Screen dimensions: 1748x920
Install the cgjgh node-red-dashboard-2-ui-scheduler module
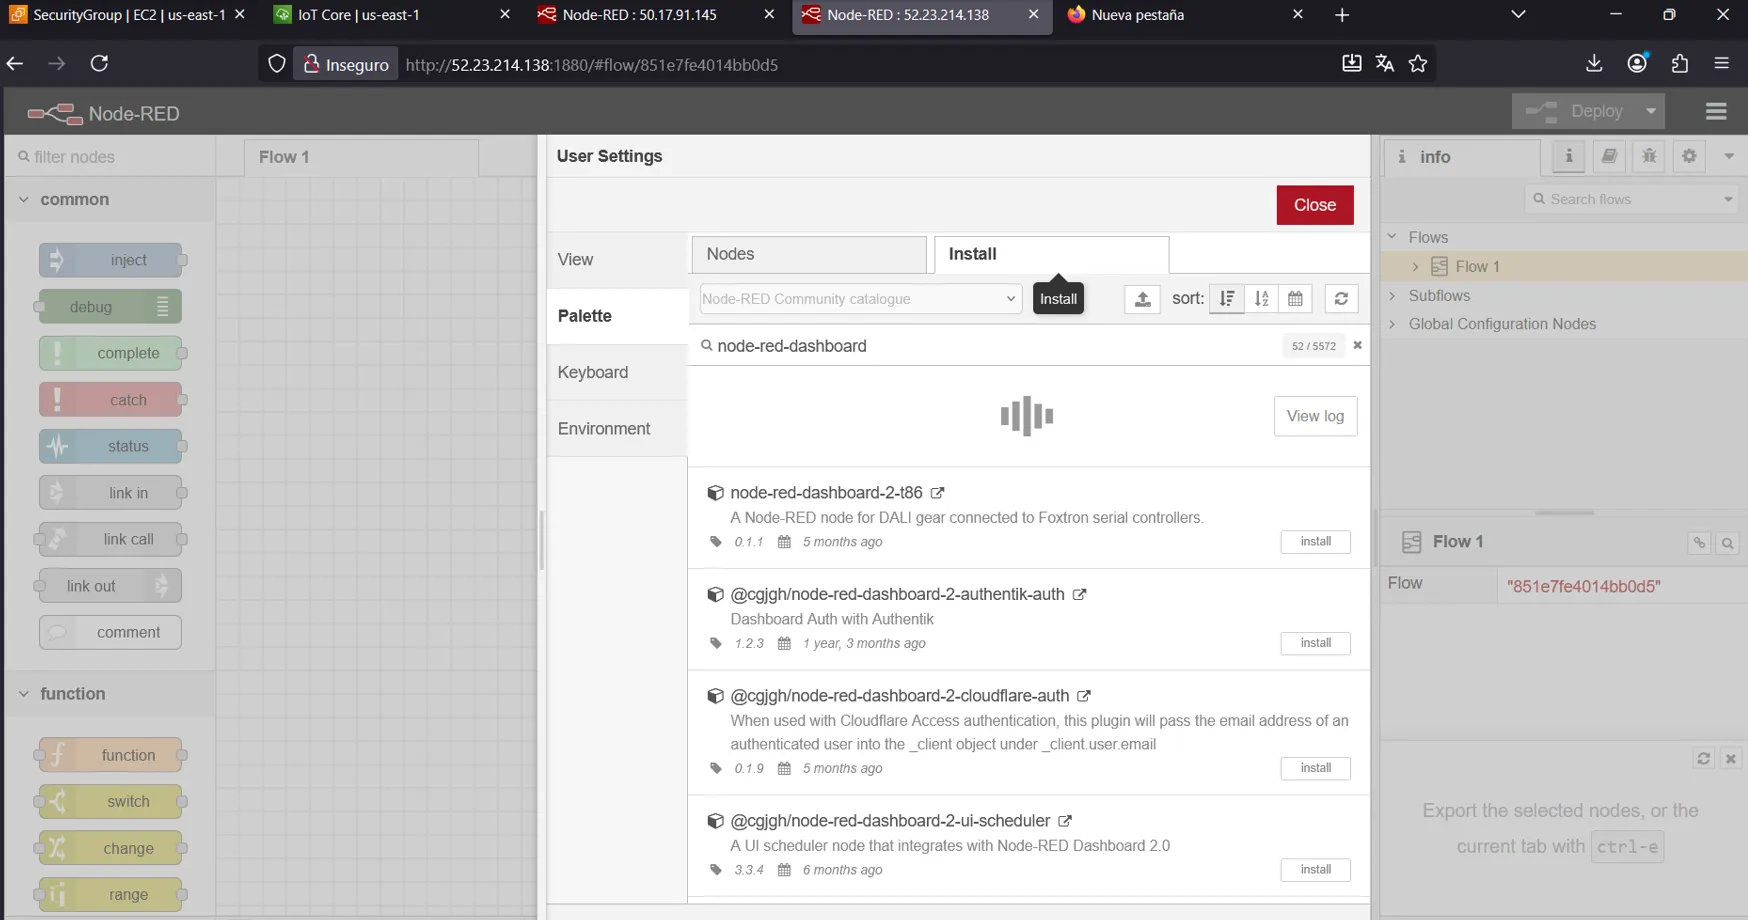[x=1315, y=870]
